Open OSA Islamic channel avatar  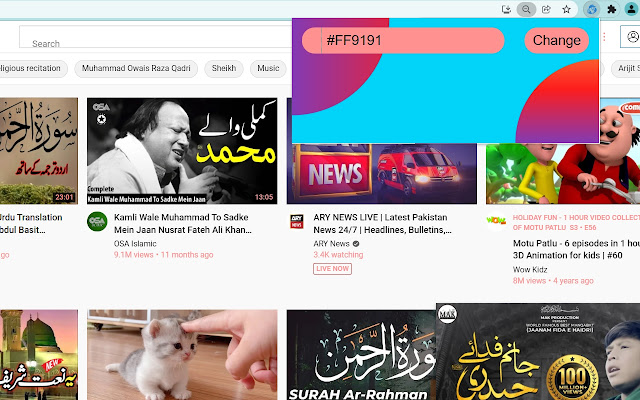[97, 222]
